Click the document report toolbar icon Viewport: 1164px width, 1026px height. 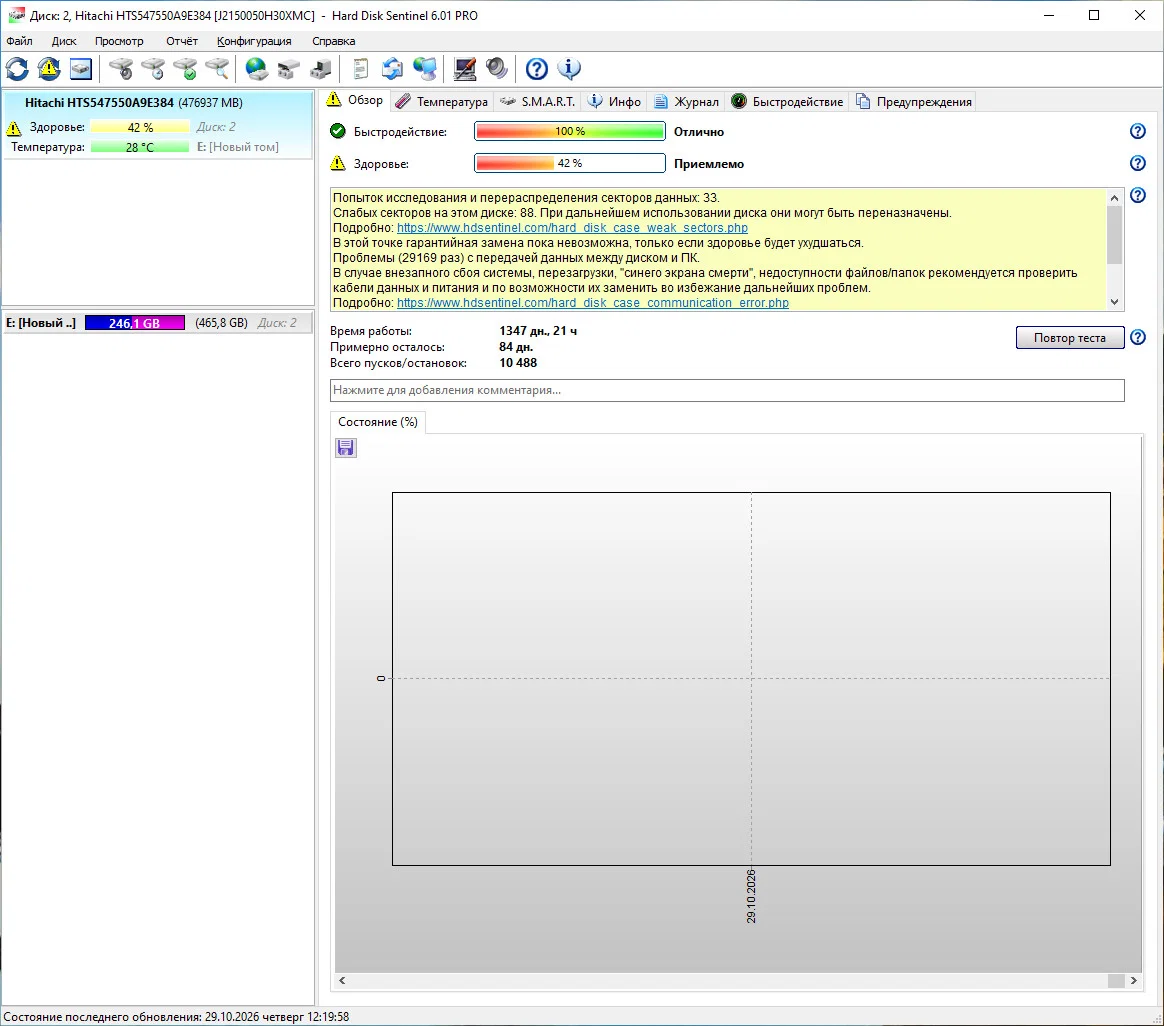[x=361, y=69]
